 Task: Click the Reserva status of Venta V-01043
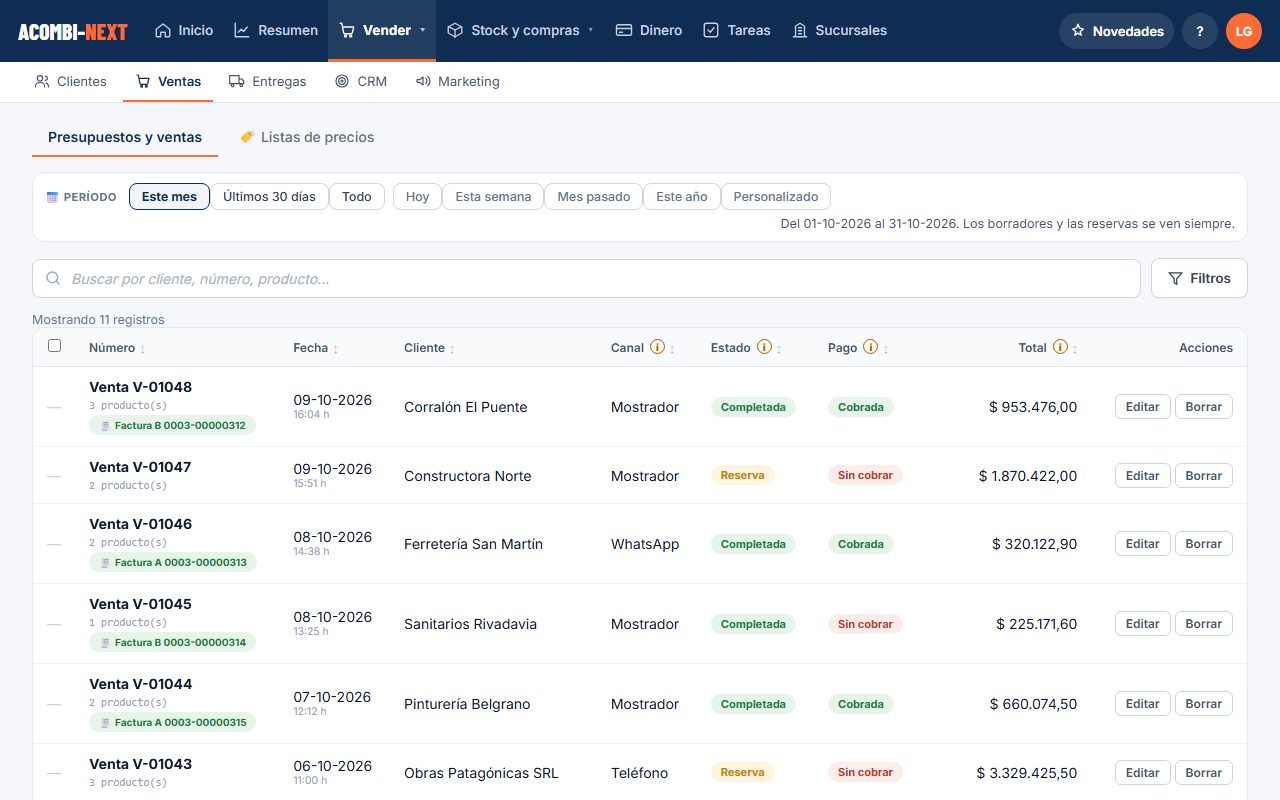742,772
